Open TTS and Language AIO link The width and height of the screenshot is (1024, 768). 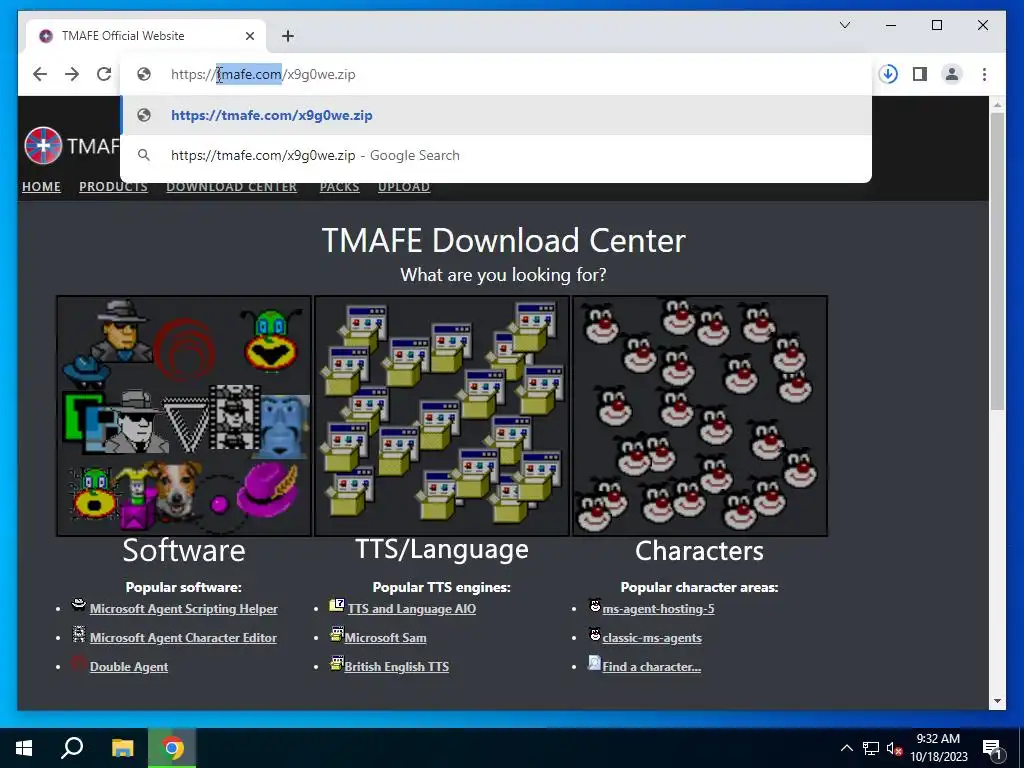[x=411, y=609]
